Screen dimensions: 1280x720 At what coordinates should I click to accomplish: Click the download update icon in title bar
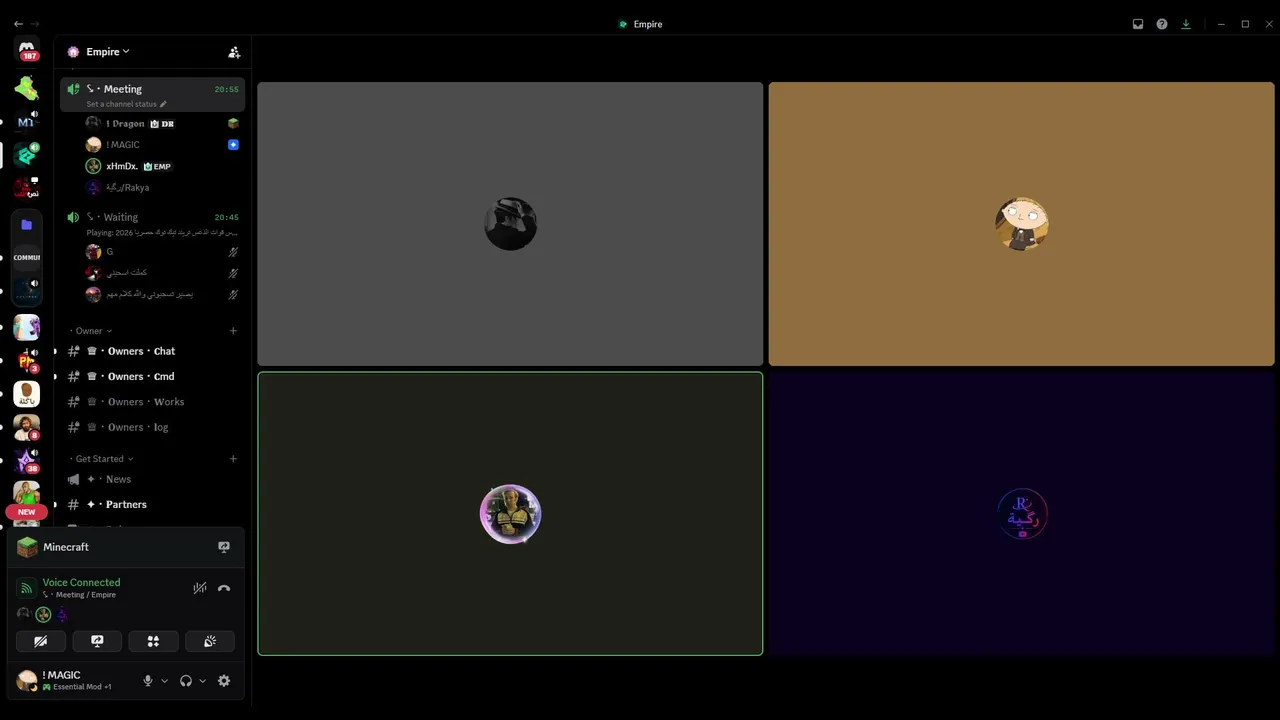(1186, 24)
